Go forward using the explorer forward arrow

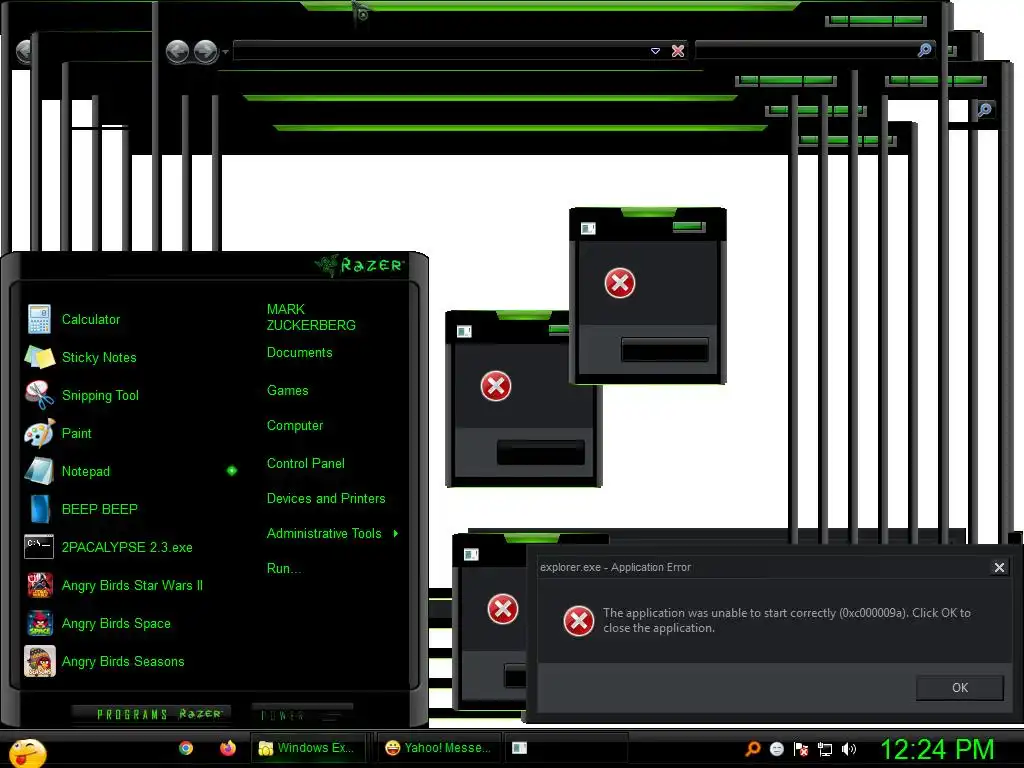click(x=206, y=51)
